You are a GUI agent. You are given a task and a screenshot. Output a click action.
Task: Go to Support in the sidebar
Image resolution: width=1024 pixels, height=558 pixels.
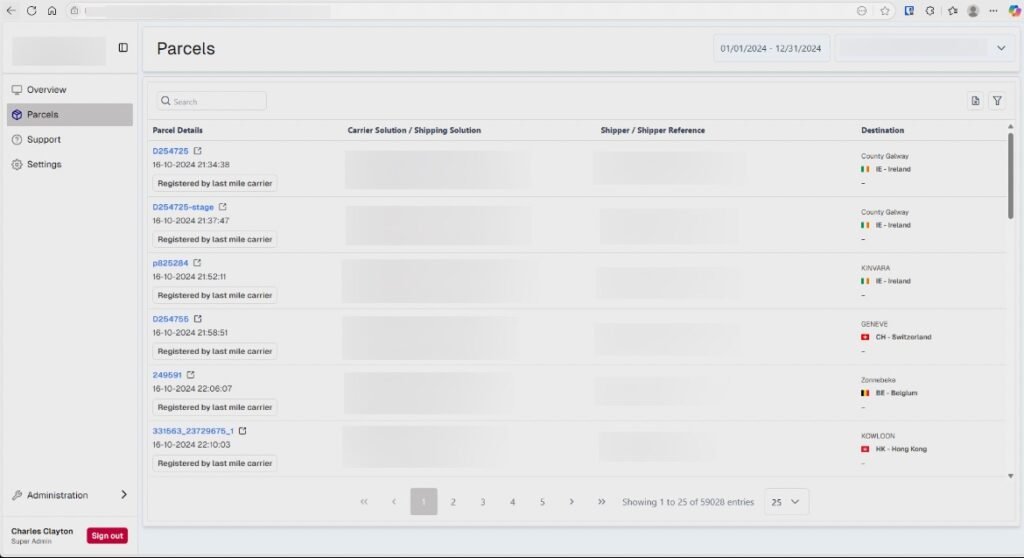43,140
